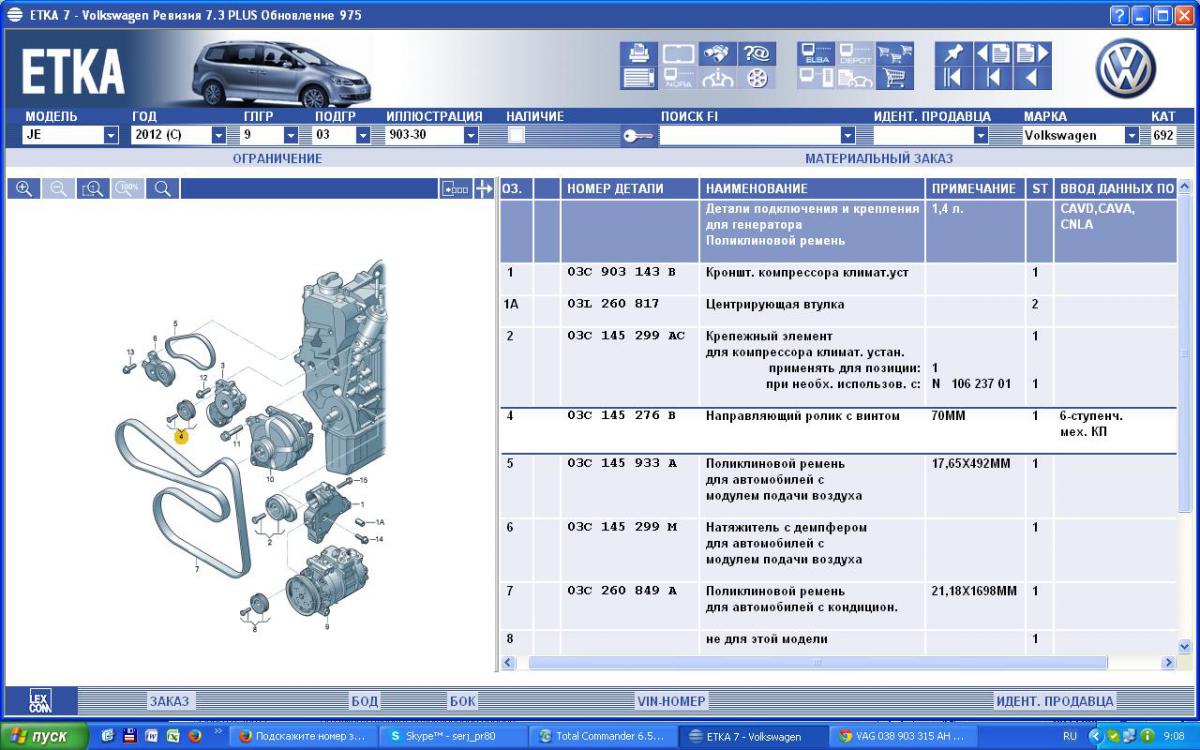Click the БОД button
This screenshot has width=1200, height=750.
(364, 701)
